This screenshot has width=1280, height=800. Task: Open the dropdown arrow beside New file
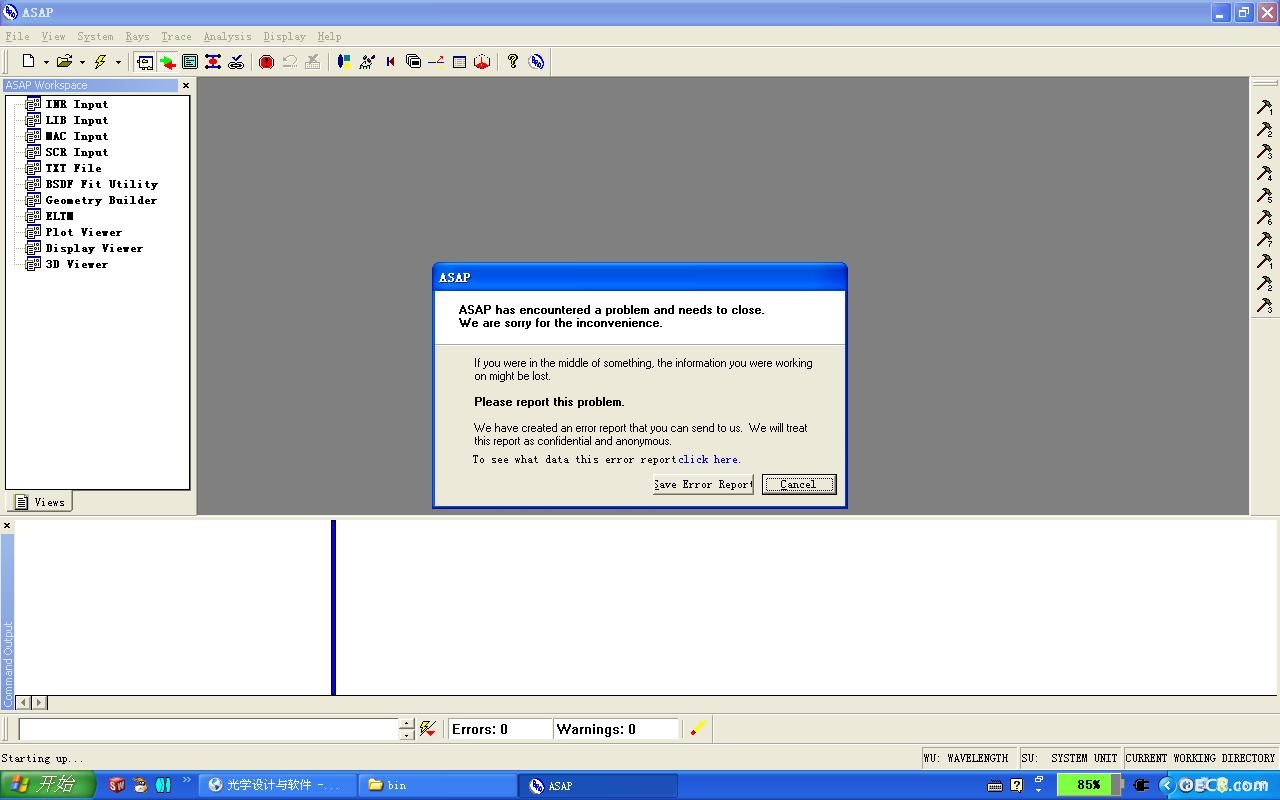[46, 62]
